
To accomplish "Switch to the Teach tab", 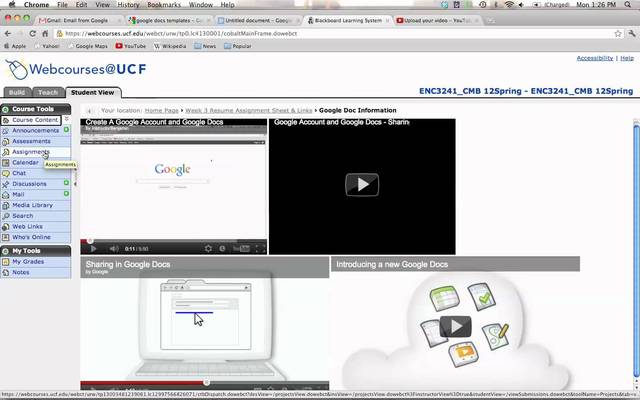I will pyautogui.click(x=48, y=92).
